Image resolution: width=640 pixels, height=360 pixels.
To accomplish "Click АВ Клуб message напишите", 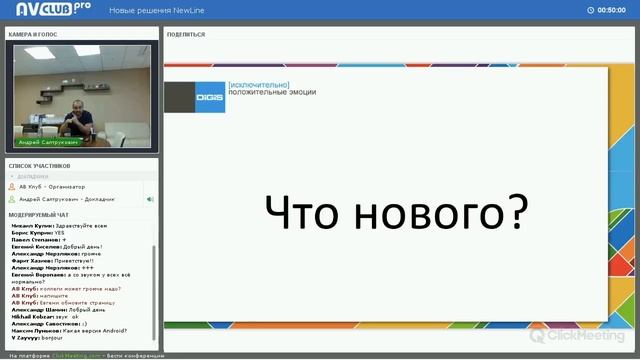I will 40,296.
